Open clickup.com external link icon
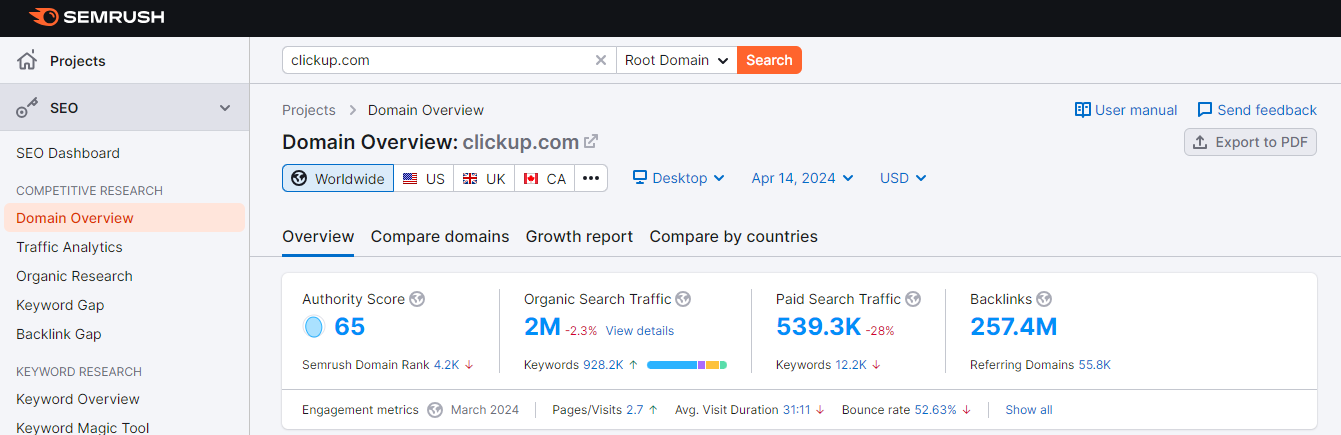 591,142
